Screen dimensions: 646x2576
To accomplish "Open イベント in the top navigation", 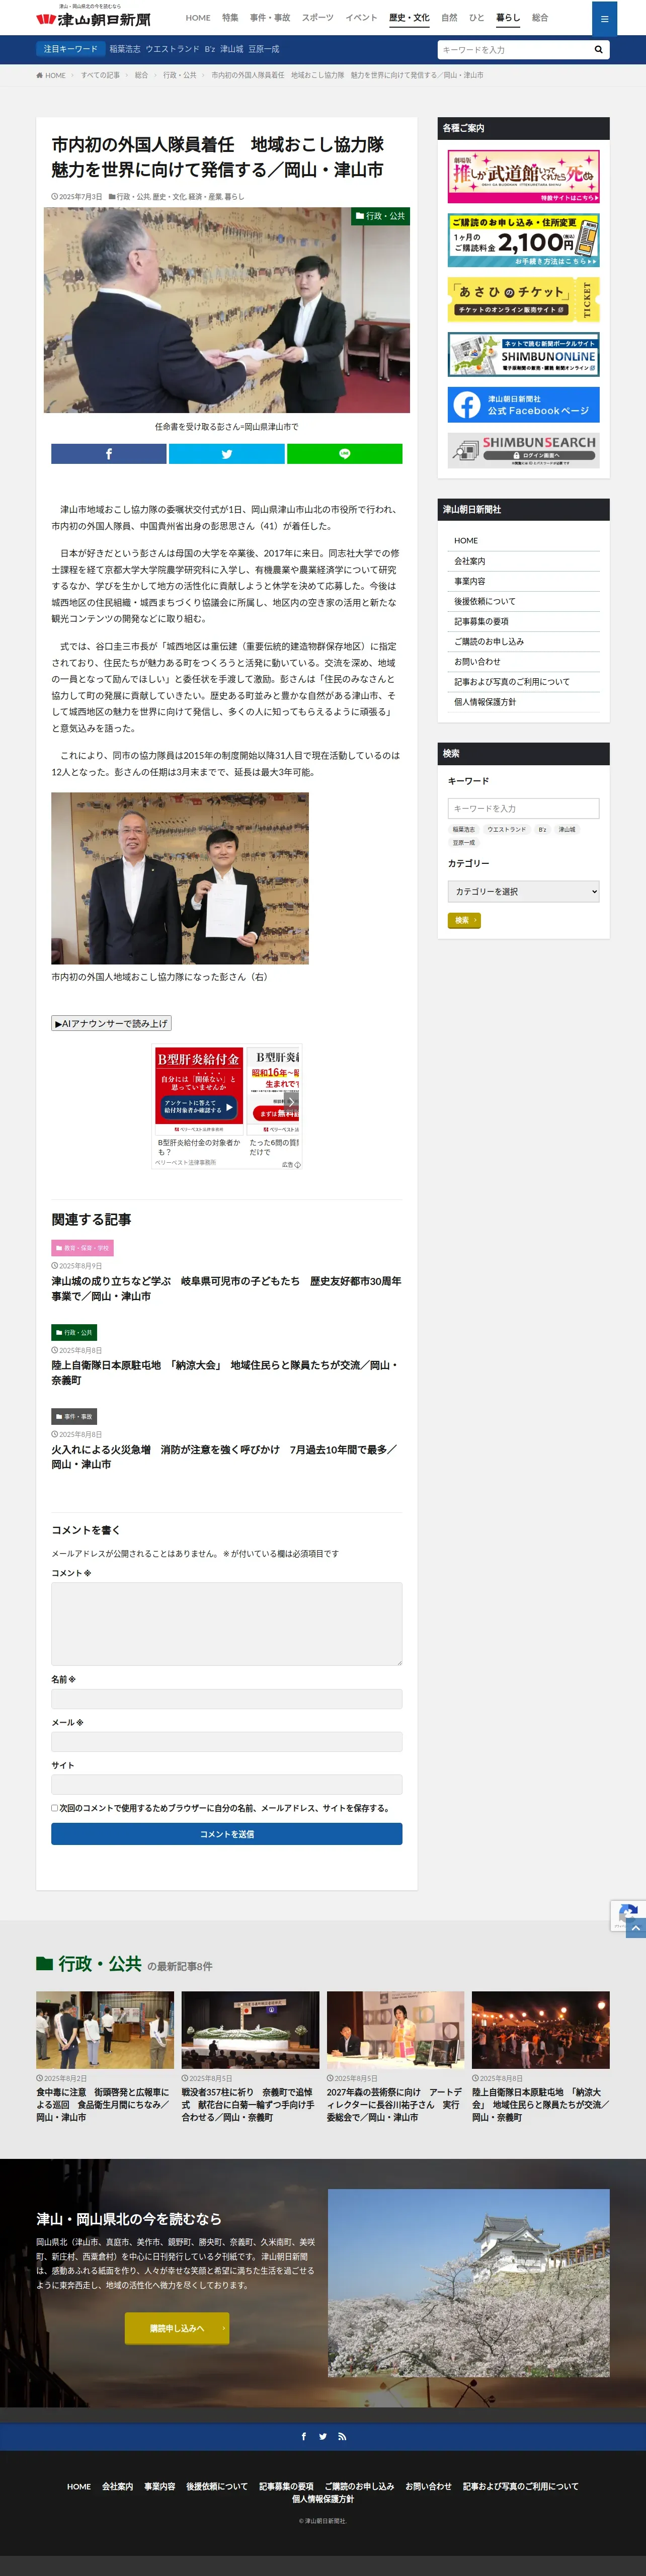I will (x=362, y=18).
